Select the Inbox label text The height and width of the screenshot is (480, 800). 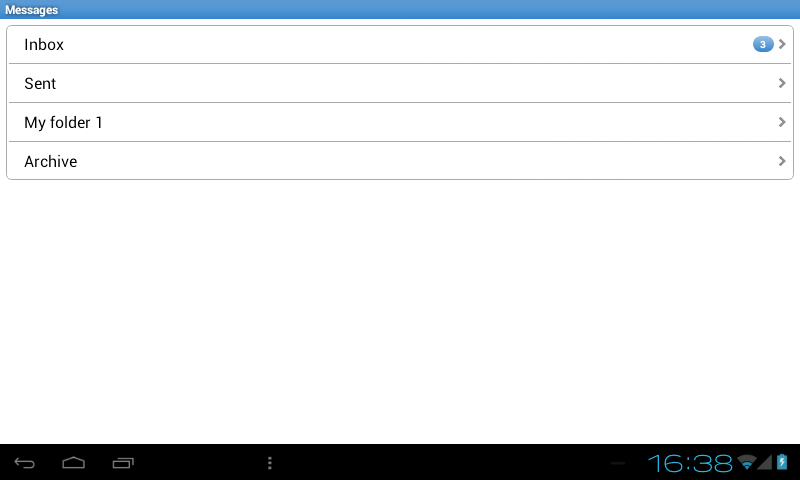(44, 45)
